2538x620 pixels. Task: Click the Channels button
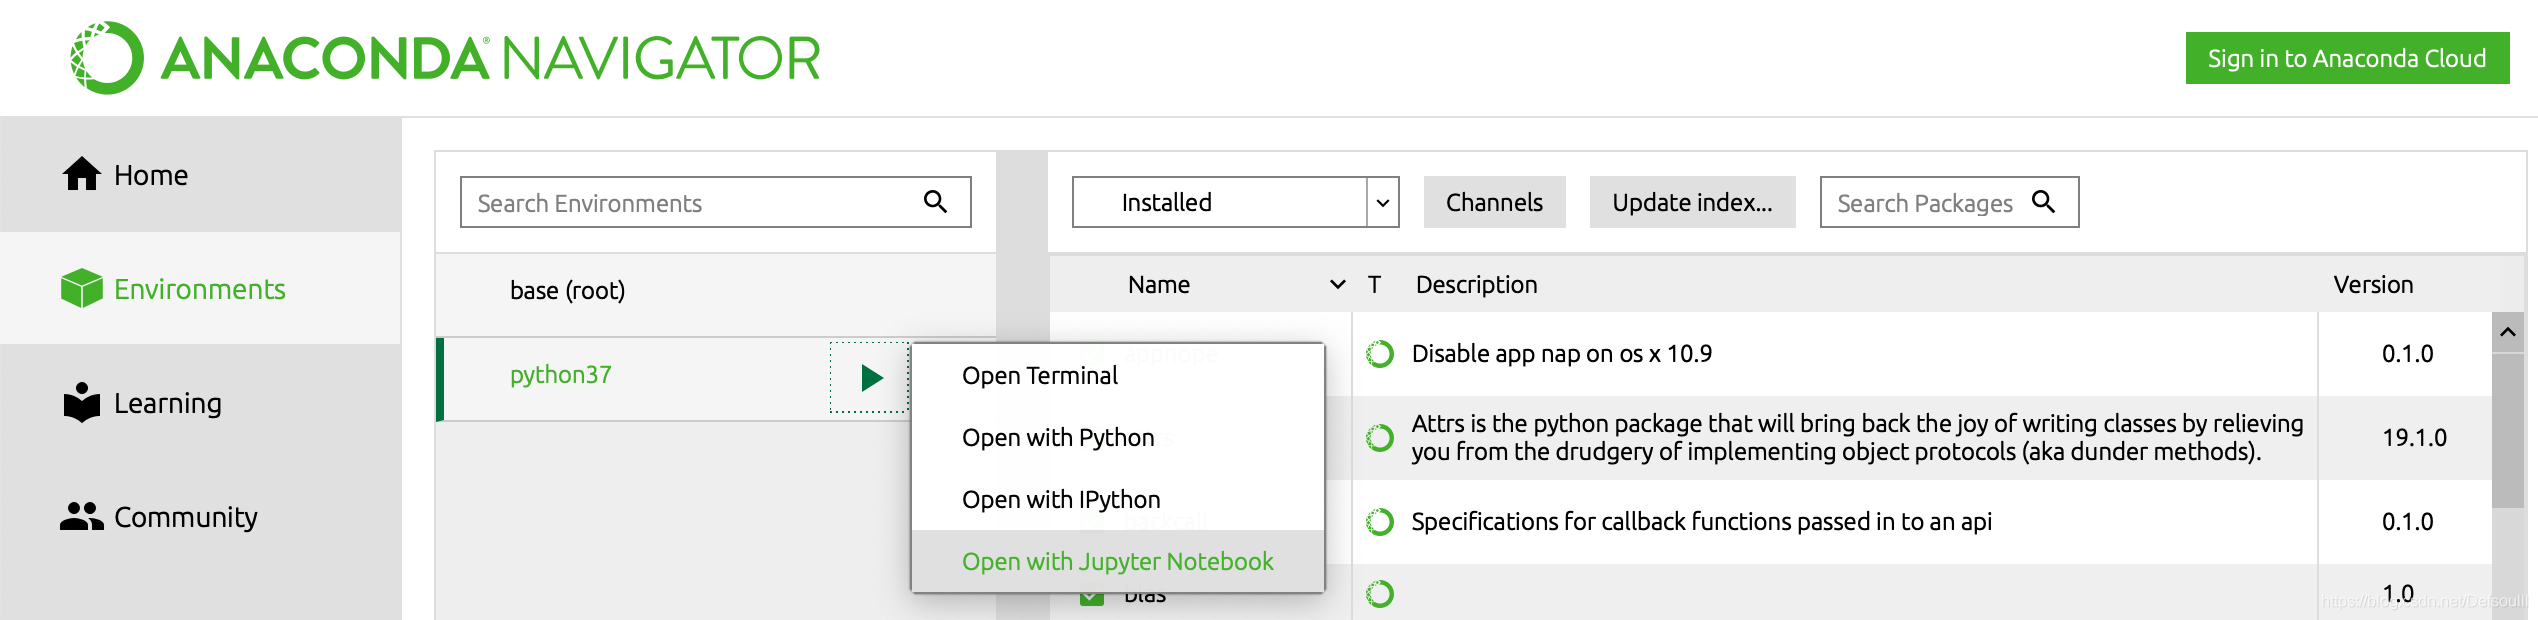[1494, 202]
